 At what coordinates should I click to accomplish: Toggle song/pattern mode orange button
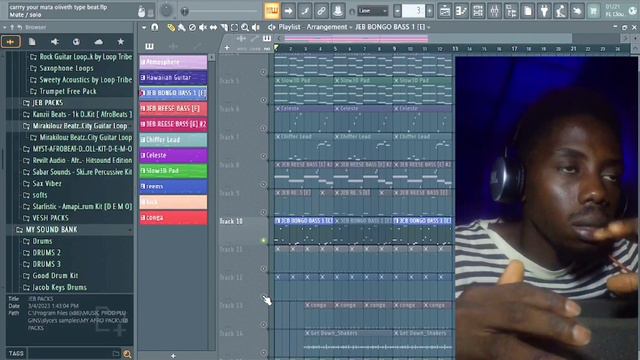(272, 11)
